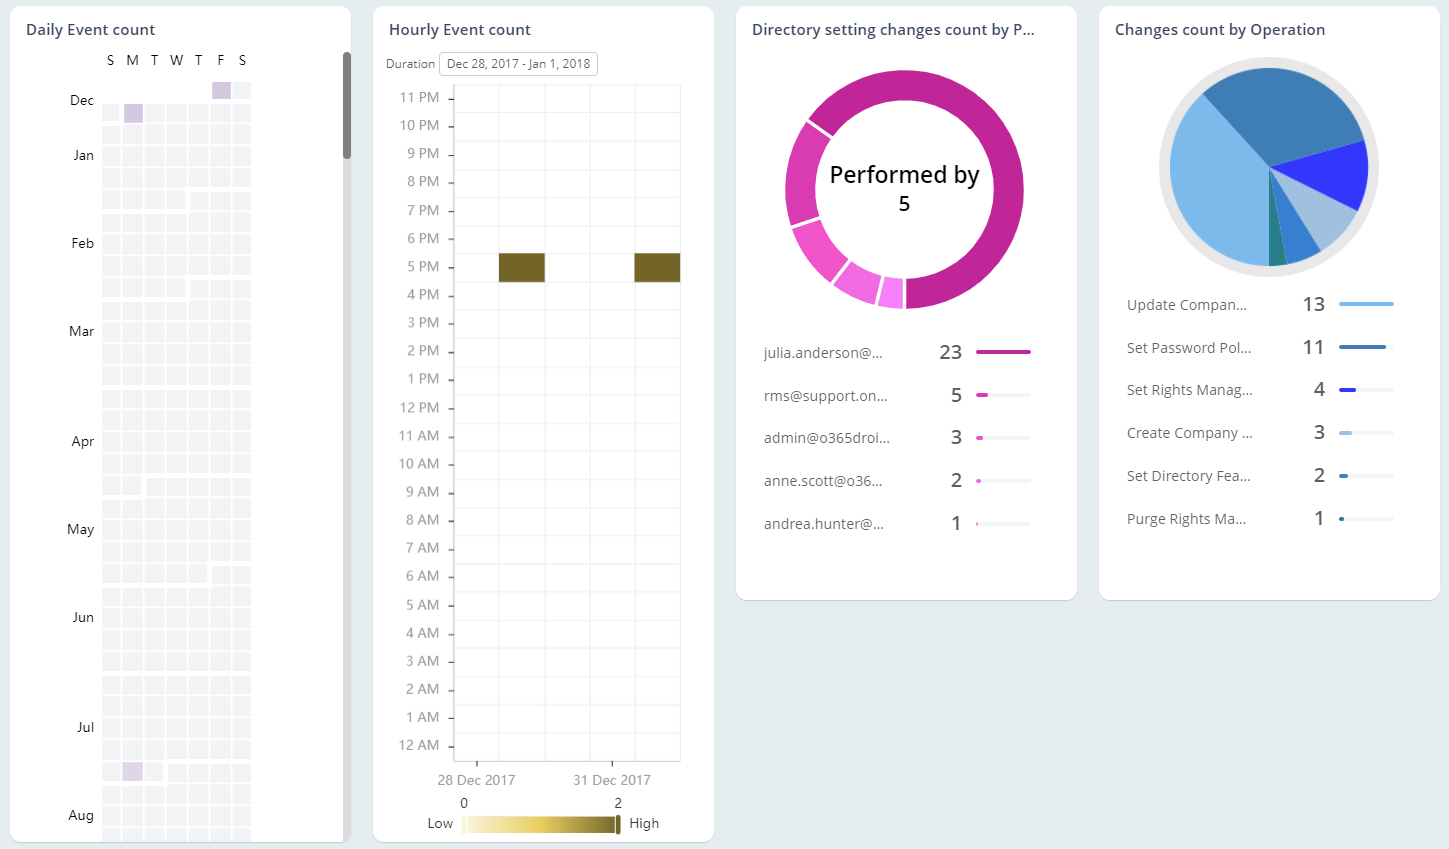The width and height of the screenshot is (1449, 849).
Task: Click admin@o365droi performer row
Action: coord(826,438)
